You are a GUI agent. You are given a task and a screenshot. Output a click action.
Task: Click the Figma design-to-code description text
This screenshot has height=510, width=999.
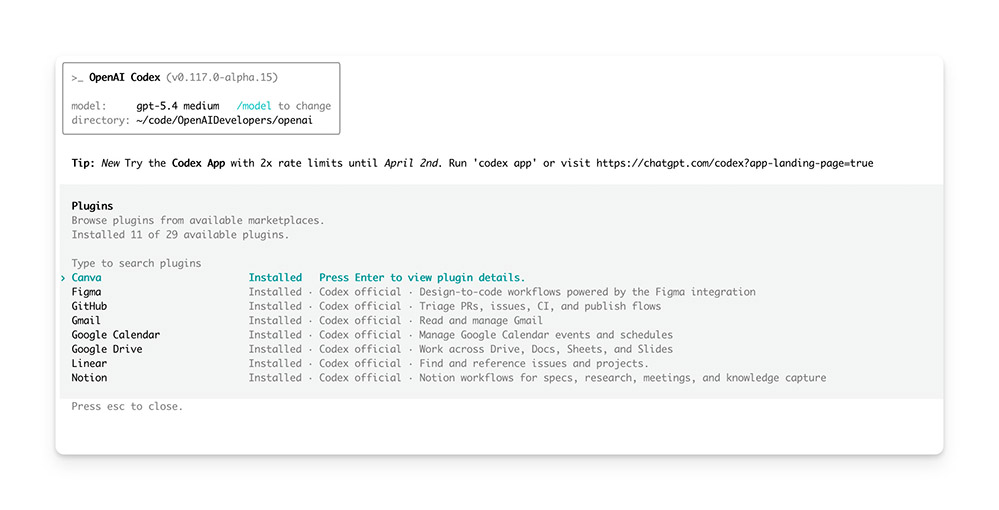point(587,292)
